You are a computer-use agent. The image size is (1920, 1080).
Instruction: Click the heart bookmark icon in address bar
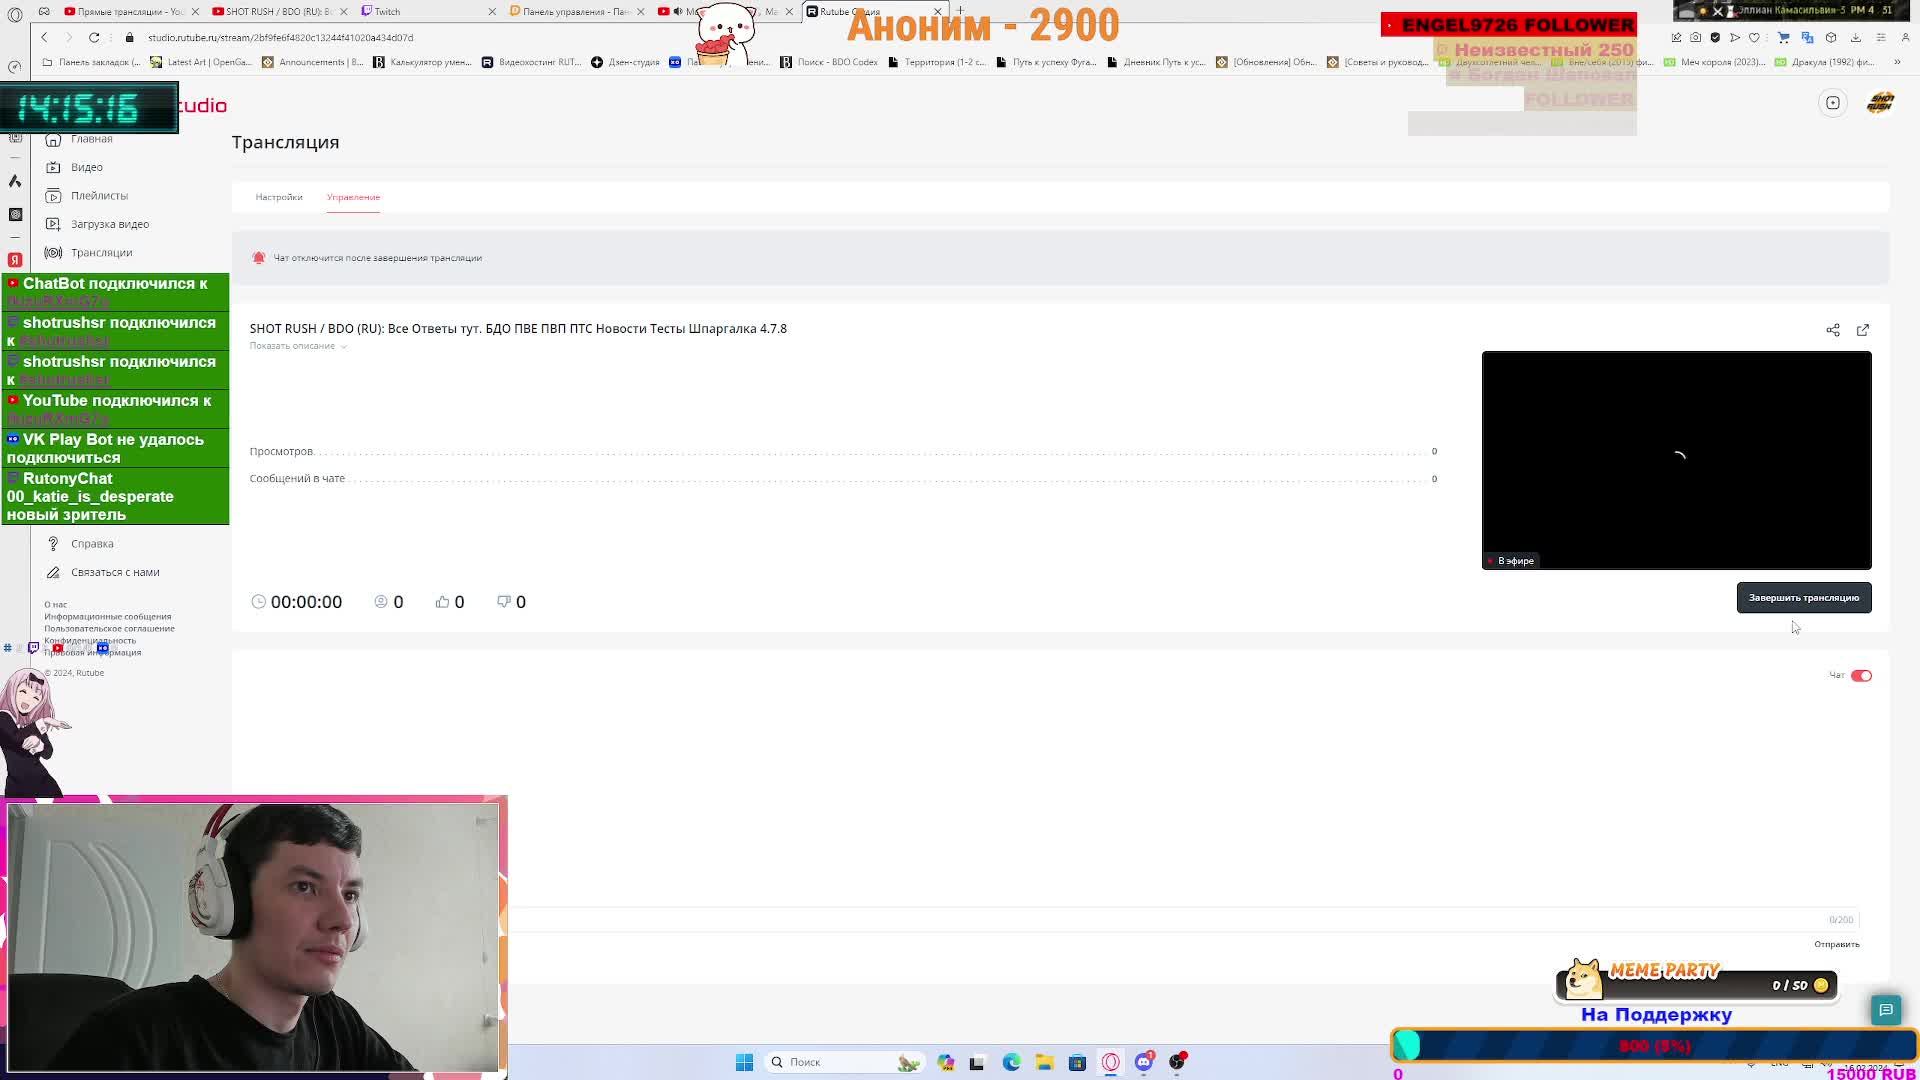point(1754,38)
